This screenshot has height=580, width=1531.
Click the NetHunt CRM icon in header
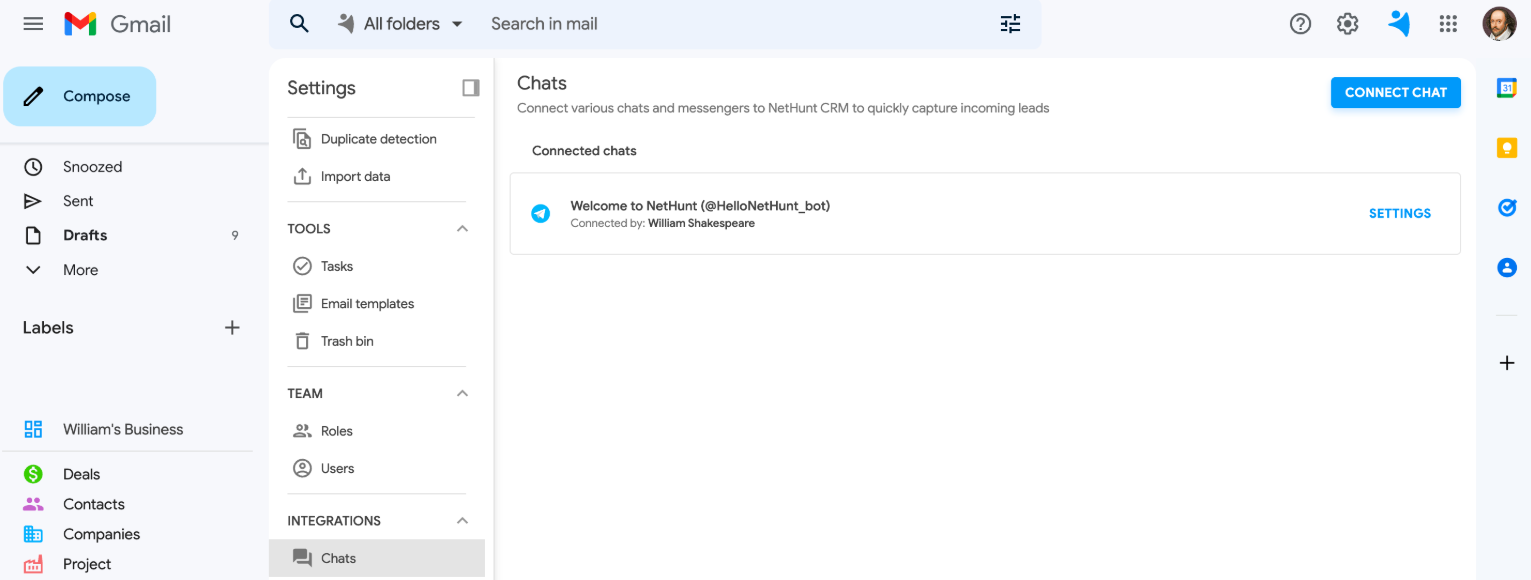1399,23
